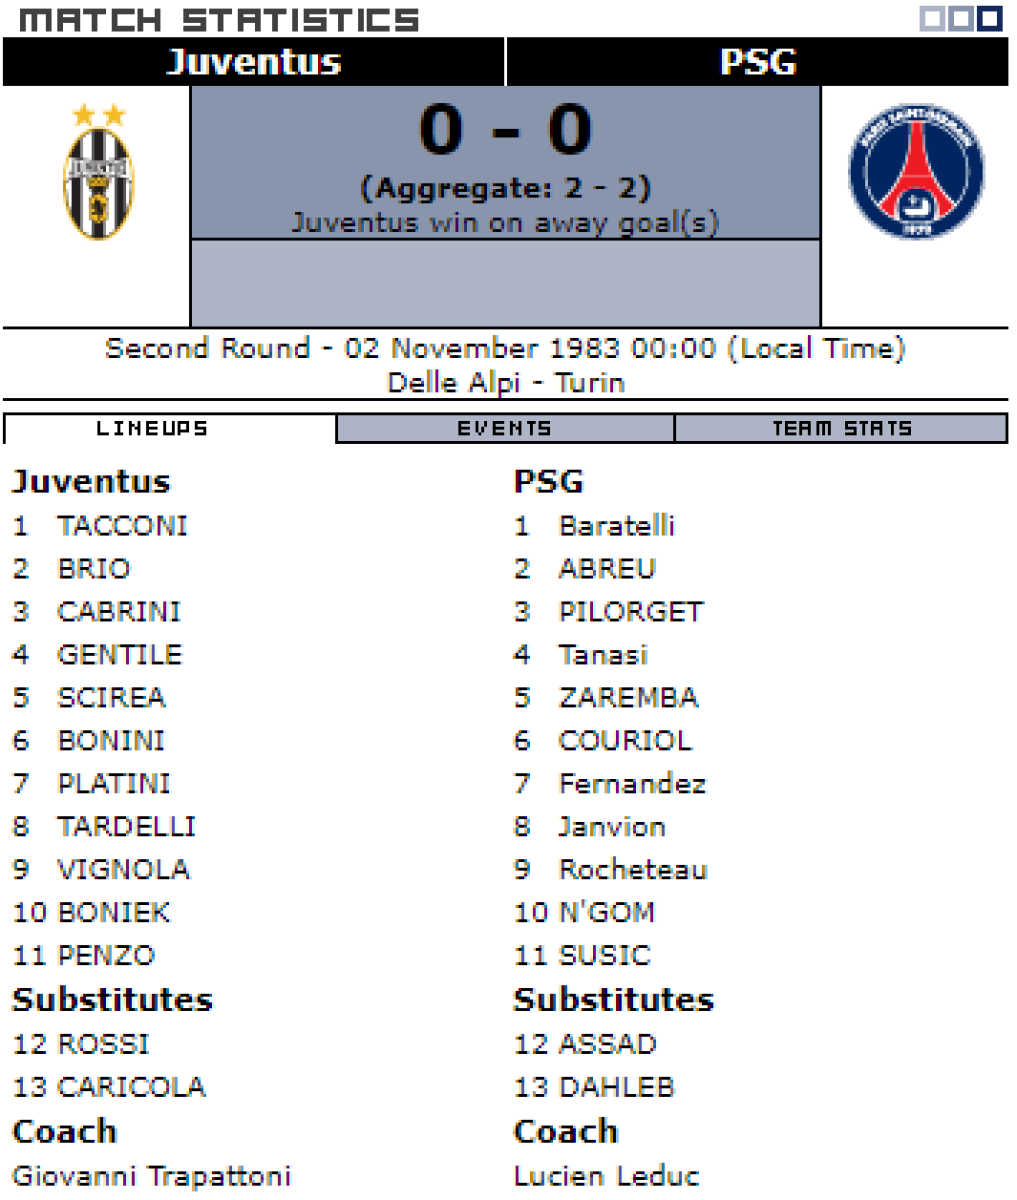Click the 0 - 0 score display
The width and height of the screenshot is (1017, 1200).
[x=505, y=130]
